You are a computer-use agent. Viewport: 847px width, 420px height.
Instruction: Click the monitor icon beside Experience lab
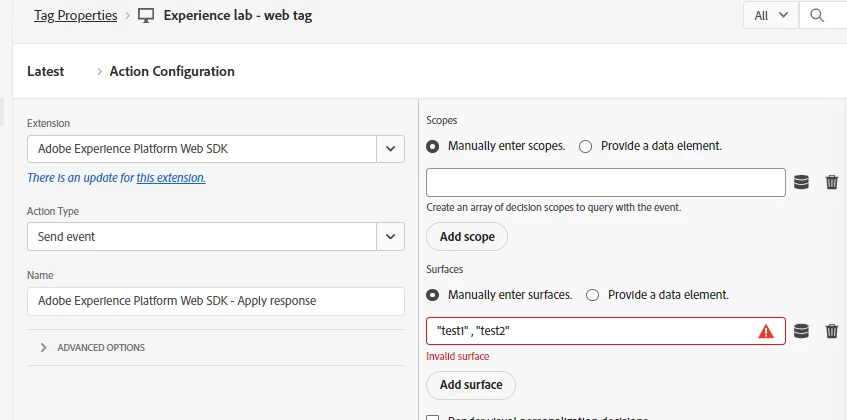[146, 16]
